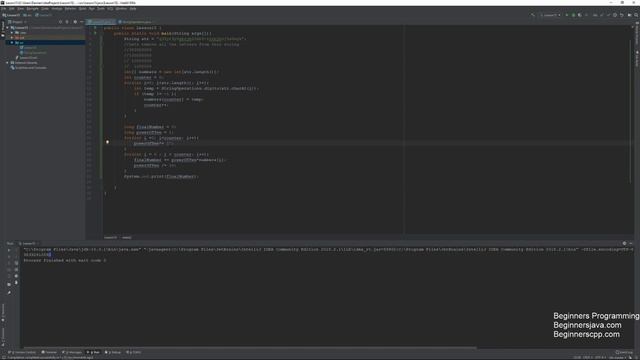The height and width of the screenshot is (360, 640).
Task: Open Debug tool window tab at bottom
Action: (x=113, y=352)
